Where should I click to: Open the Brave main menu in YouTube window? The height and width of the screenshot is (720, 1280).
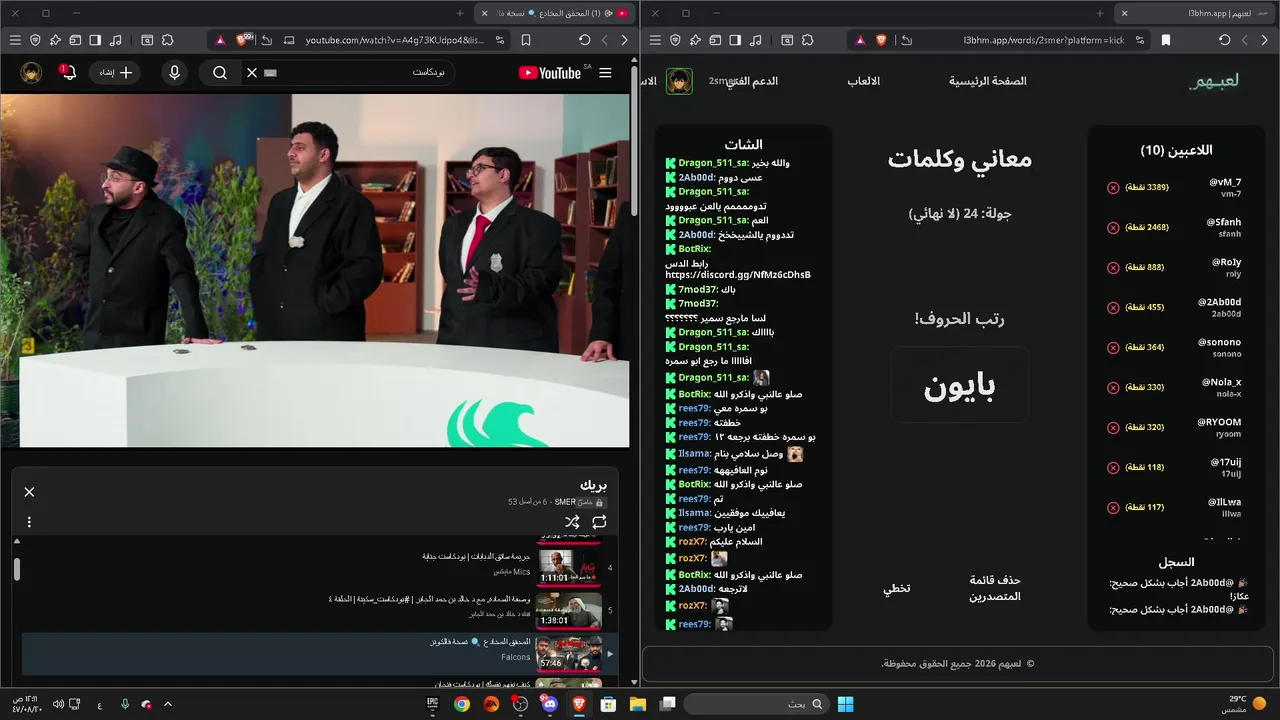pos(15,40)
